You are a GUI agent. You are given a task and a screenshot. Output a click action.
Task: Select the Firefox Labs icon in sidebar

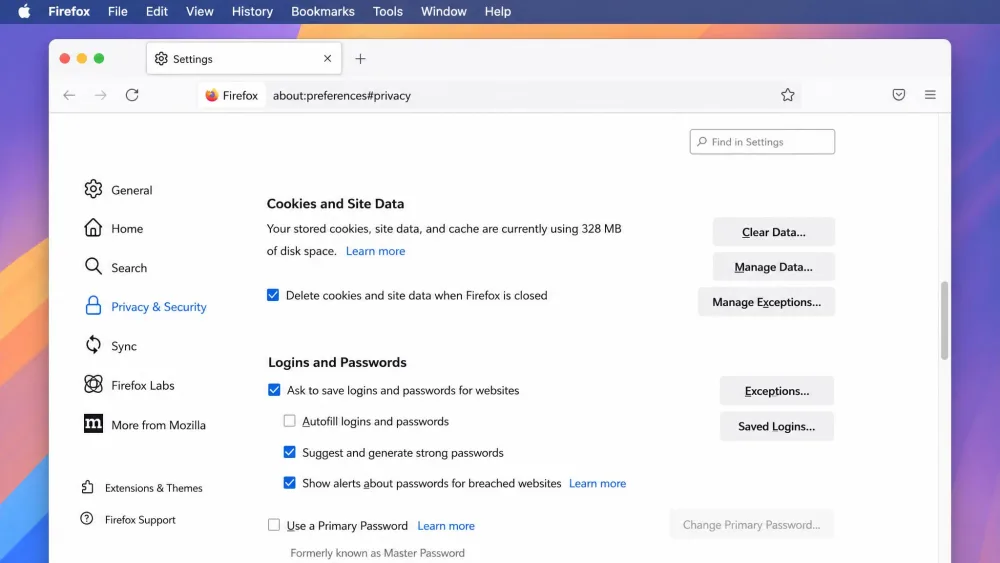click(93, 384)
